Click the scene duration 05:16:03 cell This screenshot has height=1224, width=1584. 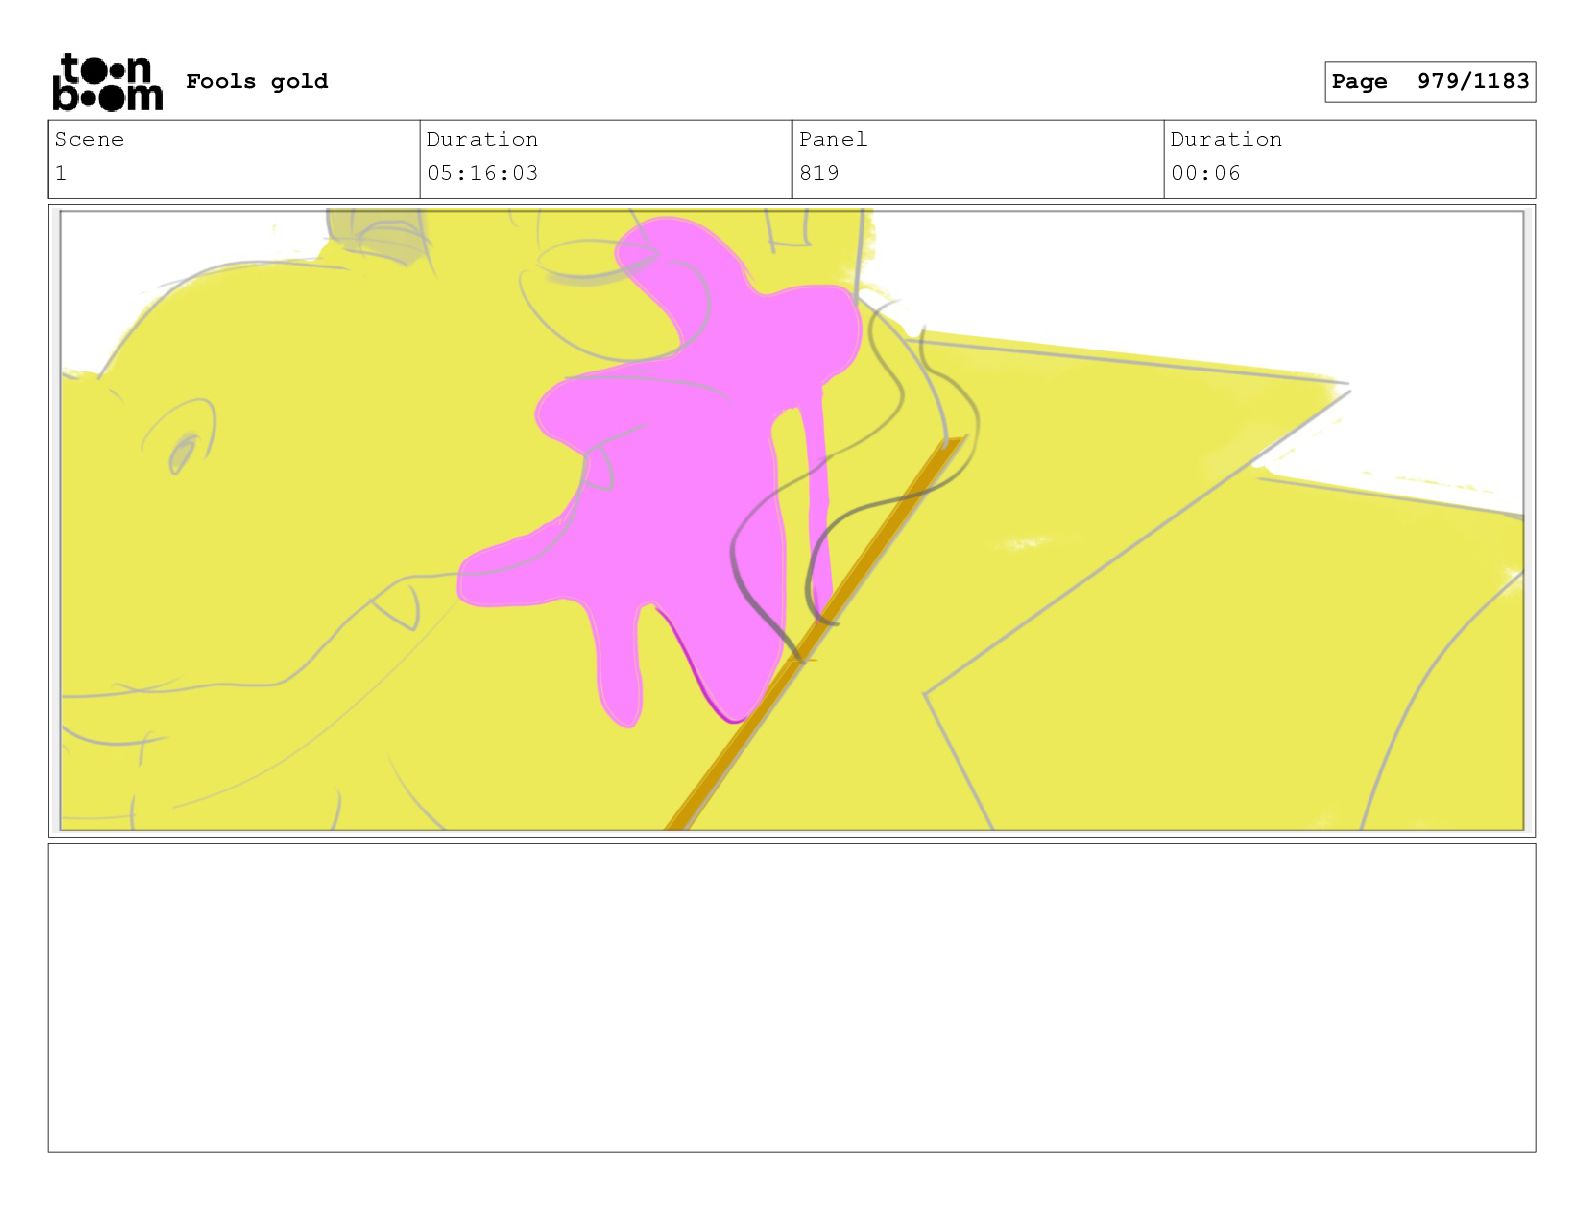[x=606, y=159]
